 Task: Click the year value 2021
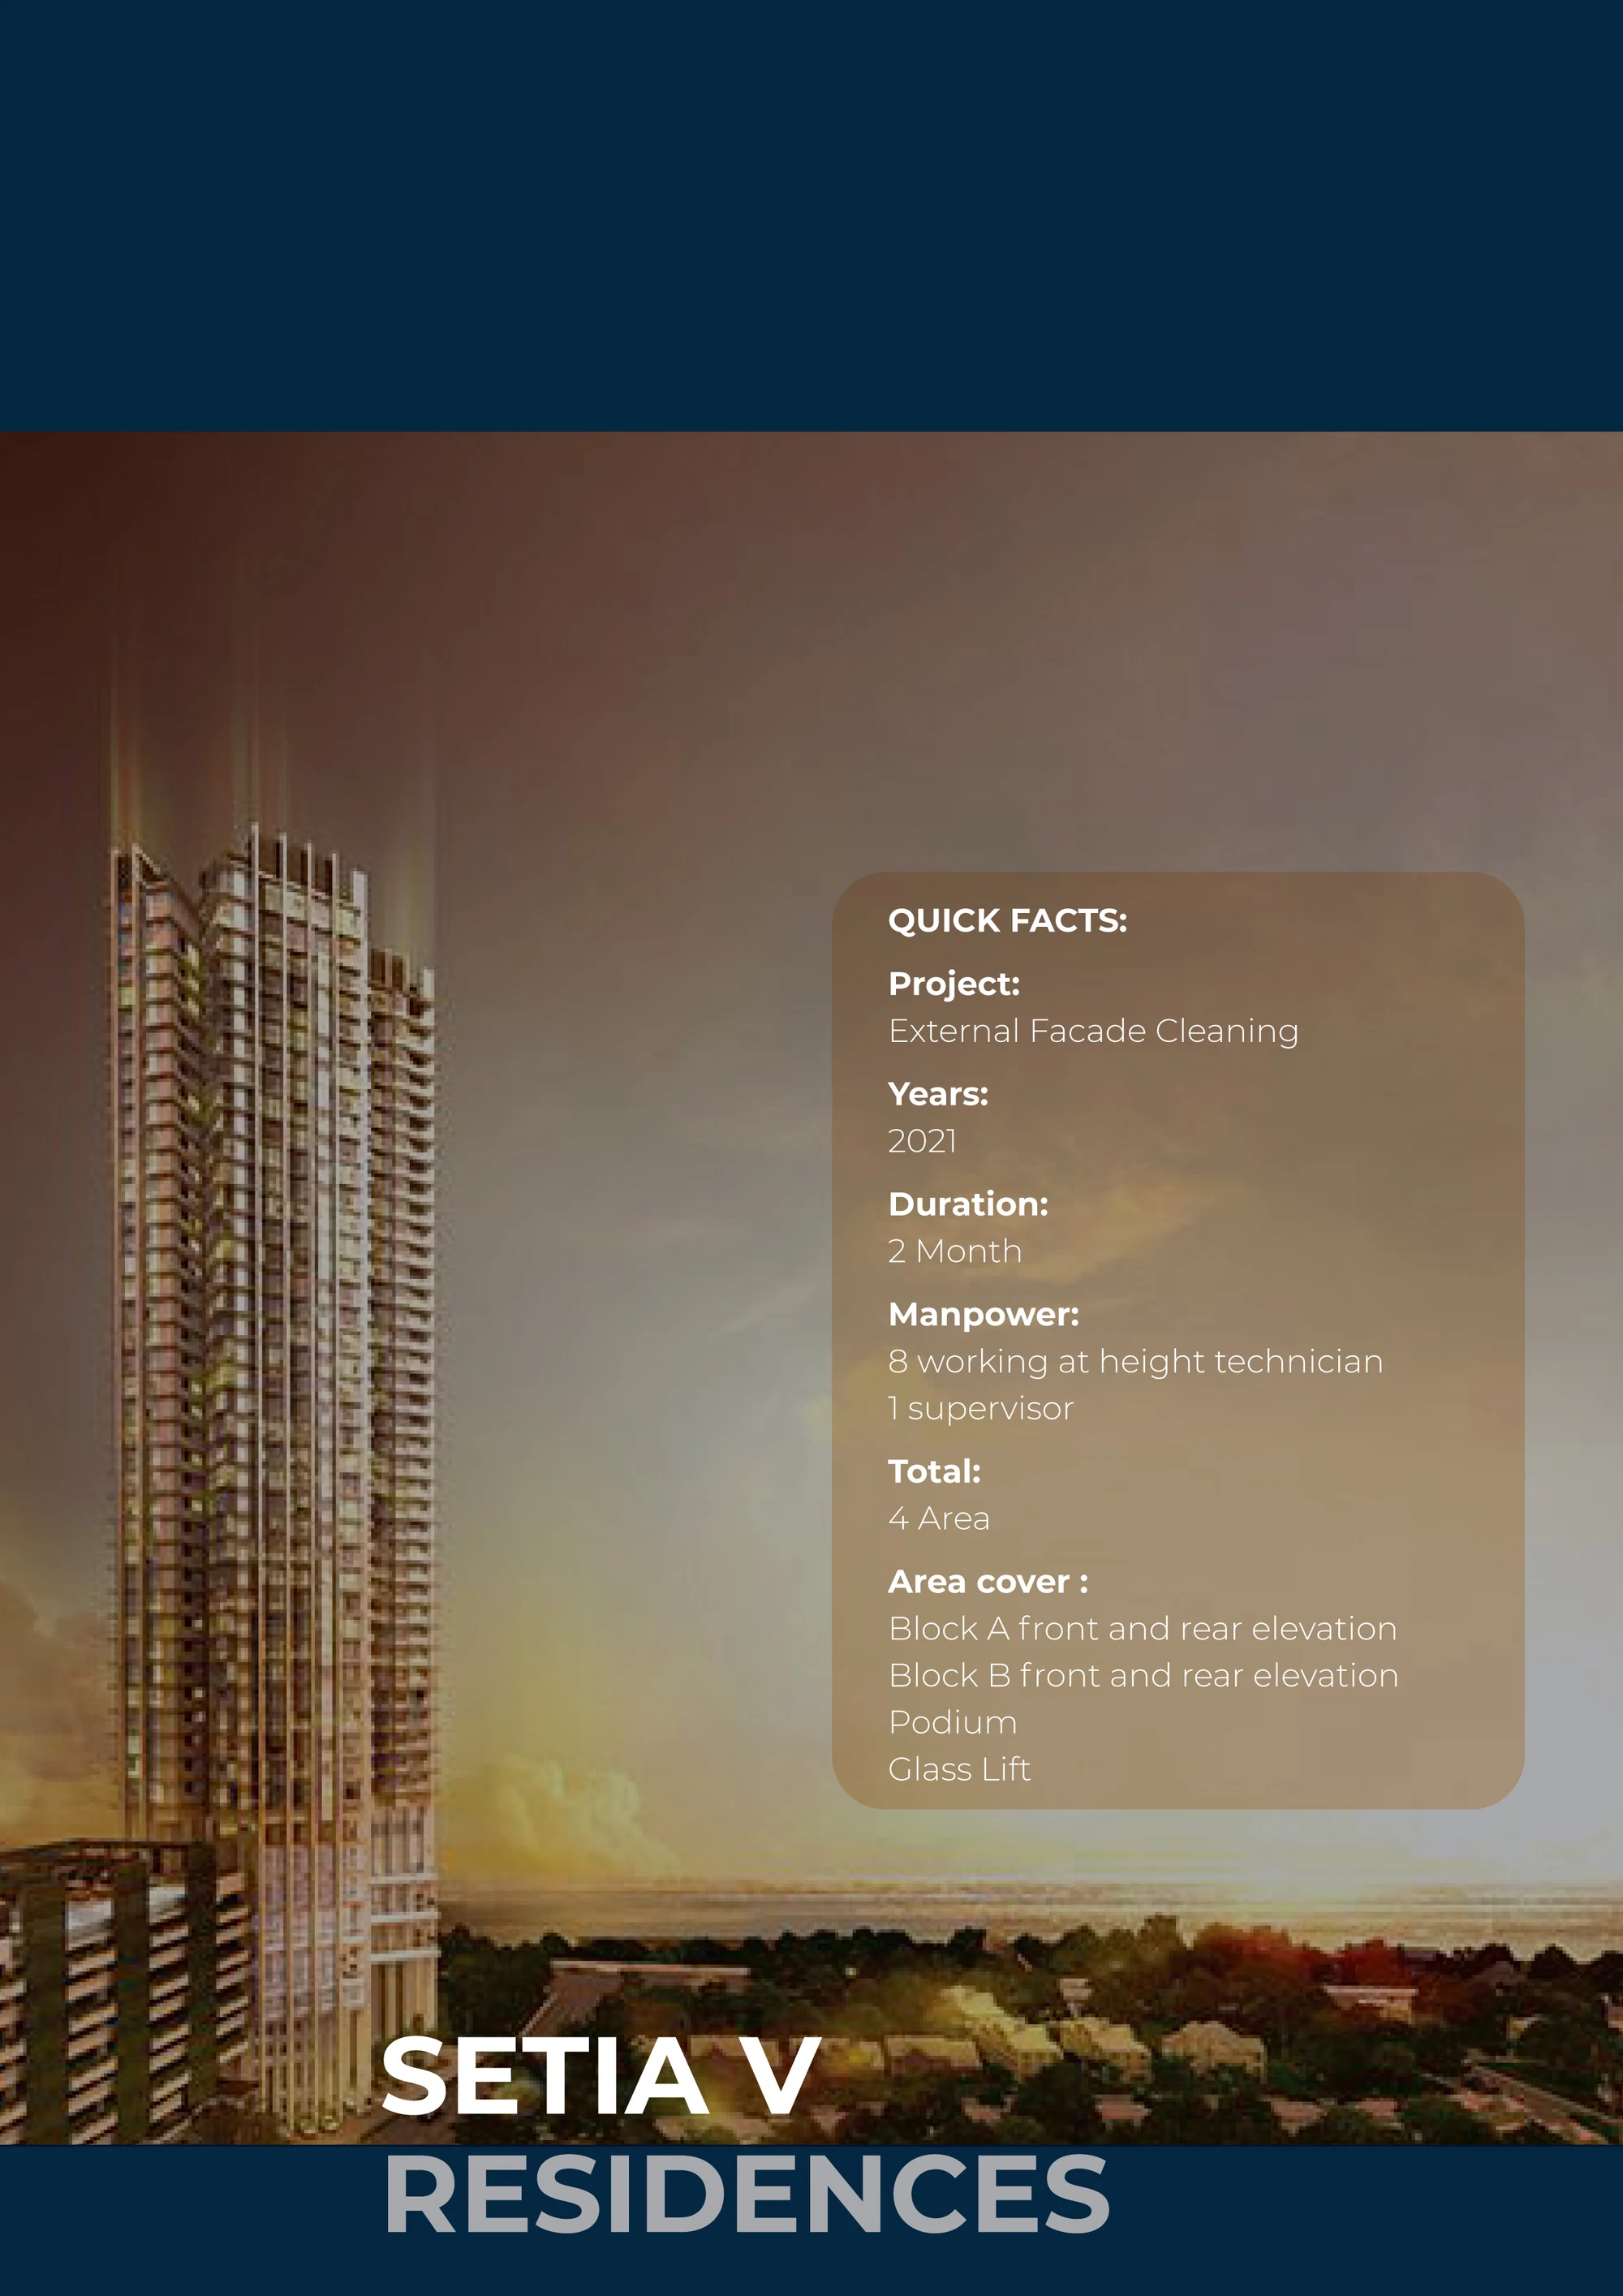(x=922, y=1141)
